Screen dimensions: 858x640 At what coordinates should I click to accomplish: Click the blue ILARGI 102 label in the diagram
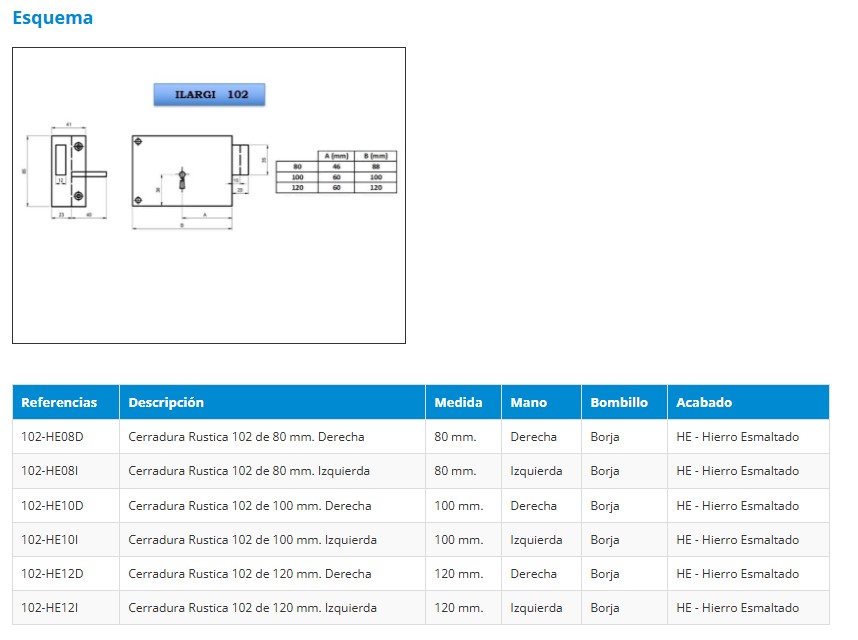pos(209,95)
